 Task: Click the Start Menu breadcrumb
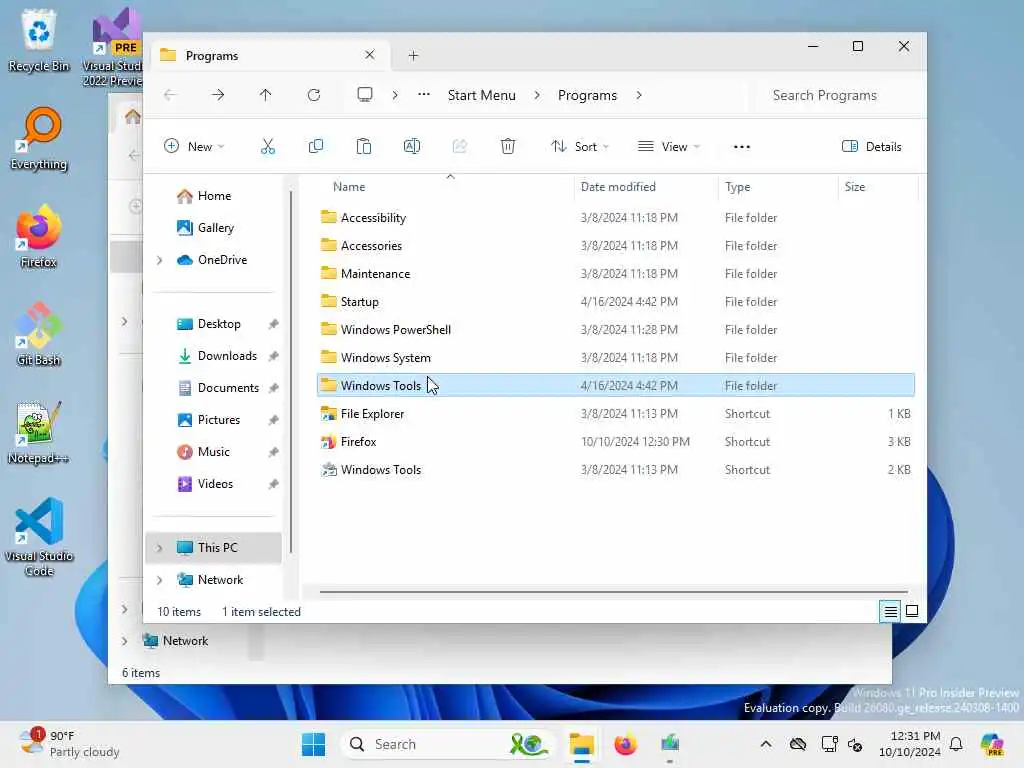(x=481, y=95)
